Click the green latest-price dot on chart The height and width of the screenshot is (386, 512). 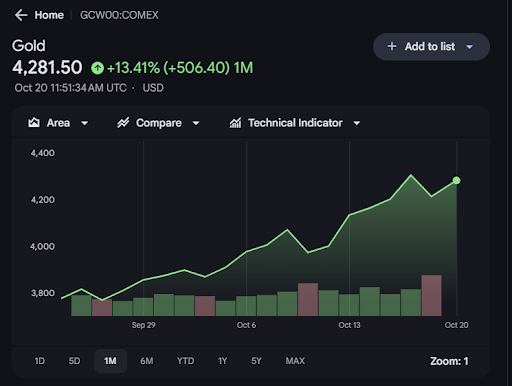pos(456,180)
